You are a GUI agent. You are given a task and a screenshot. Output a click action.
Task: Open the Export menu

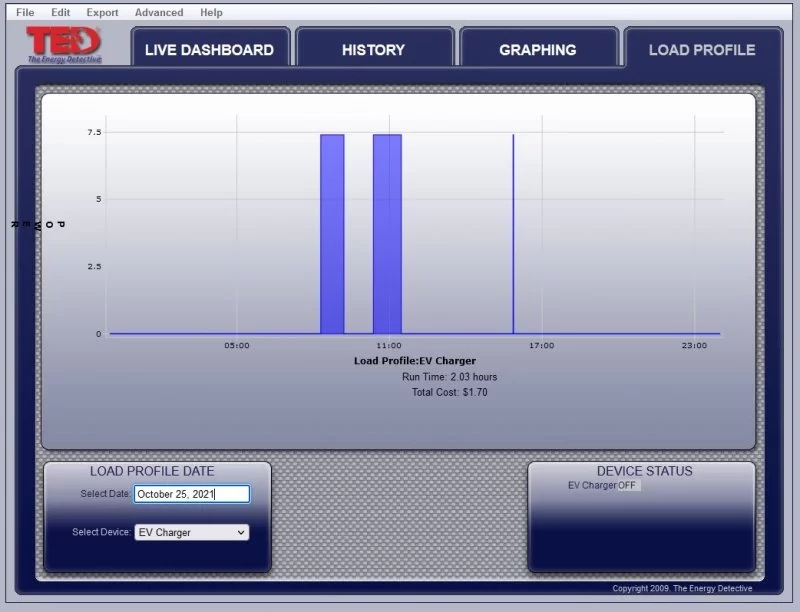pyautogui.click(x=102, y=13)
